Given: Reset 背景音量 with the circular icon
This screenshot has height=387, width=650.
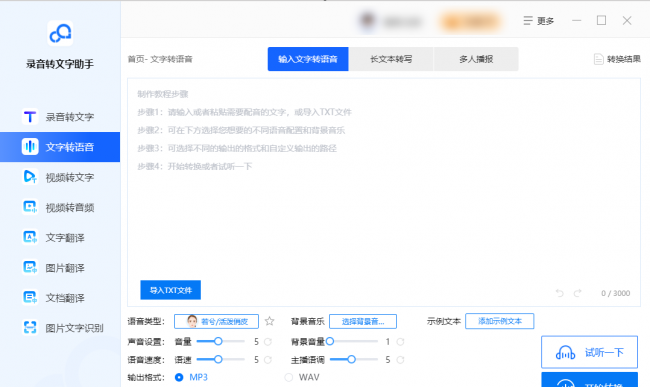Looking at the screenshot, I should 400,342.
